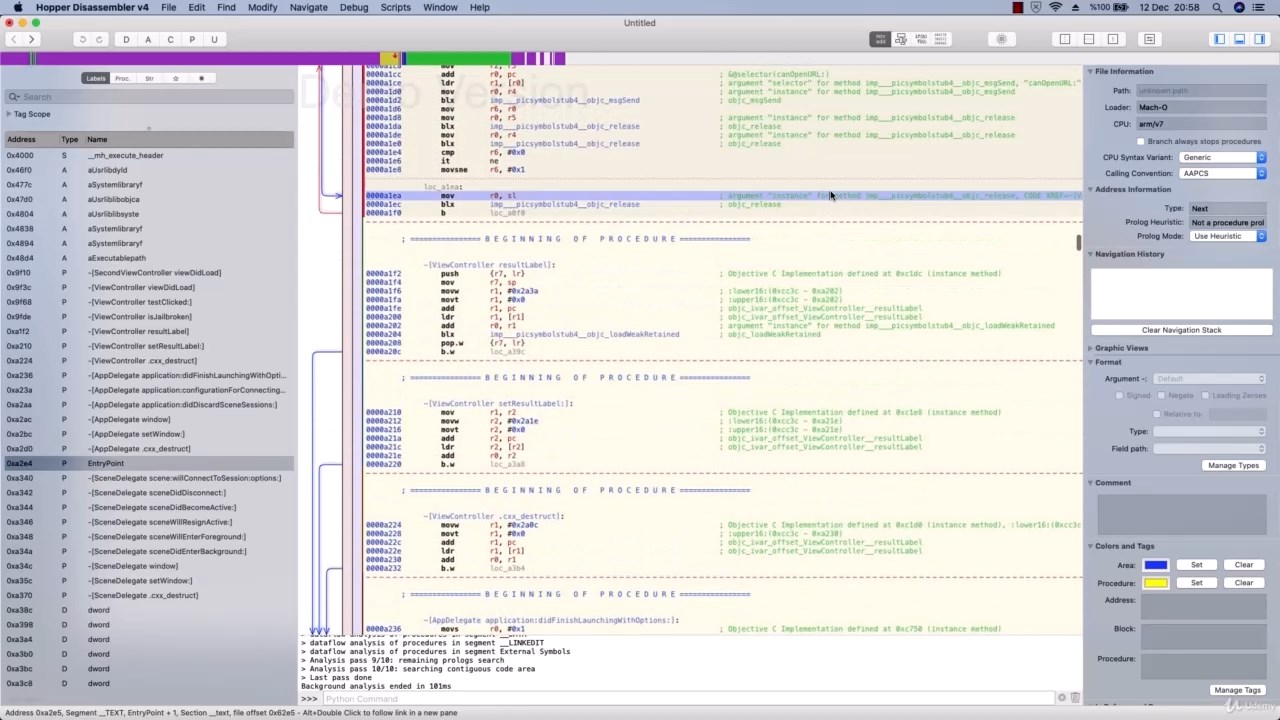Show the starred labels tab
The height and width of the screenshot is (720, 1280).
click(176, 78)
